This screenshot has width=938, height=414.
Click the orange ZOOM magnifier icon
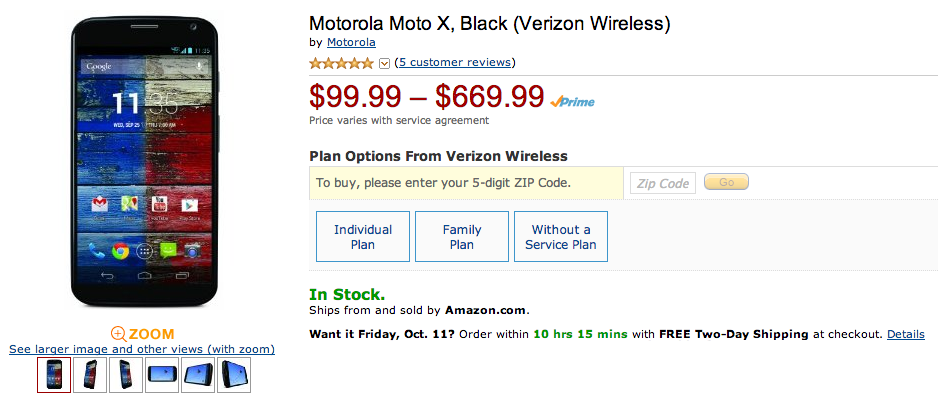click(x=119, y=334)
